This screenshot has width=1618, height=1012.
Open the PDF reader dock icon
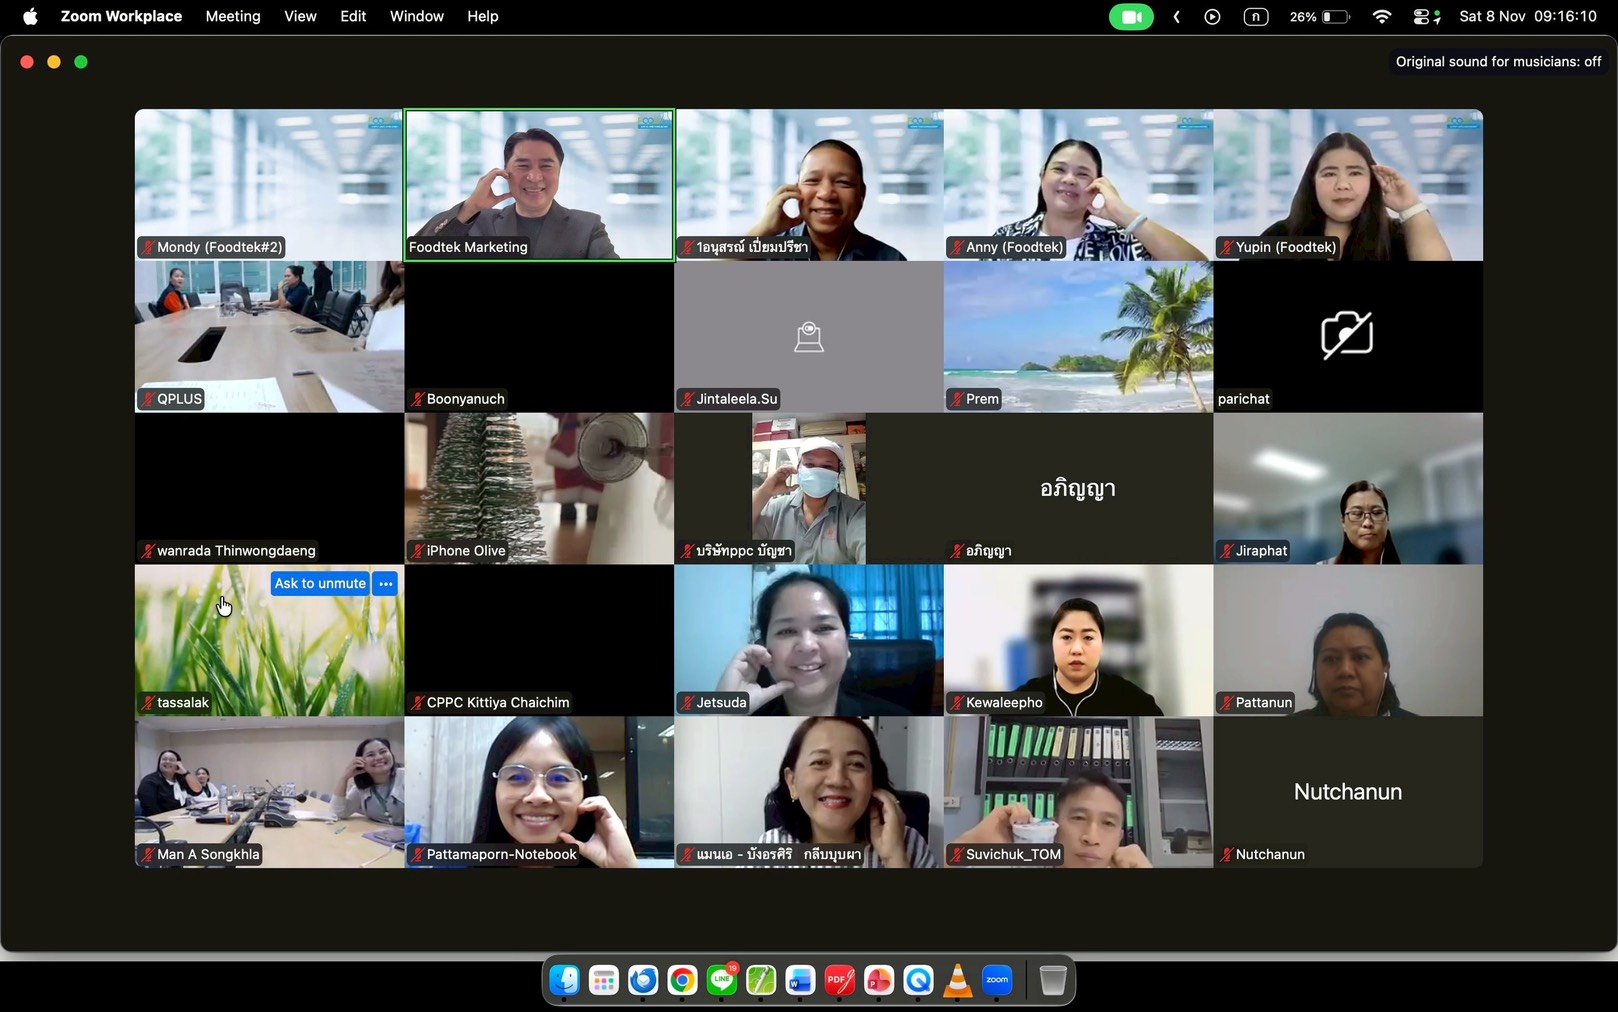(839, 981)
